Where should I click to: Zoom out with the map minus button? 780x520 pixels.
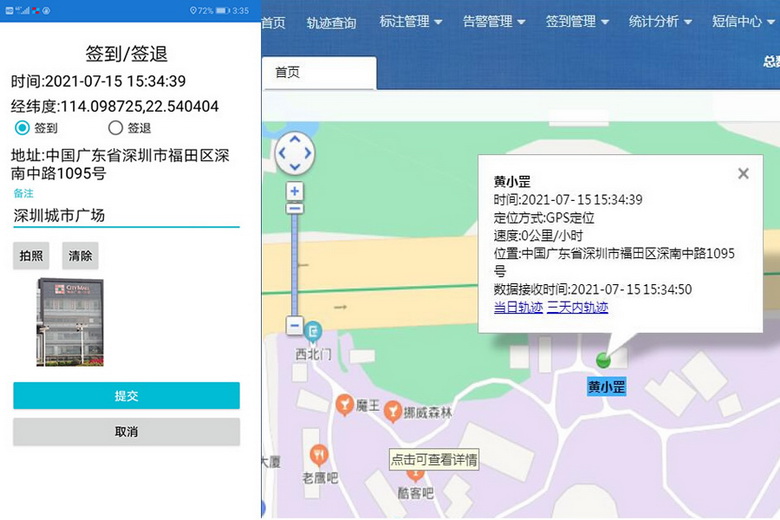point(294,326)
